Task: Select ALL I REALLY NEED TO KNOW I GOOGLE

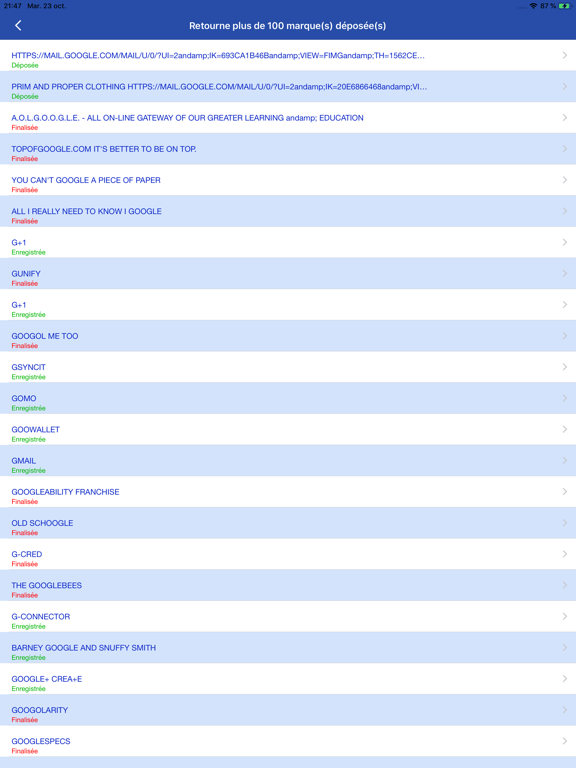Action: 288,212
